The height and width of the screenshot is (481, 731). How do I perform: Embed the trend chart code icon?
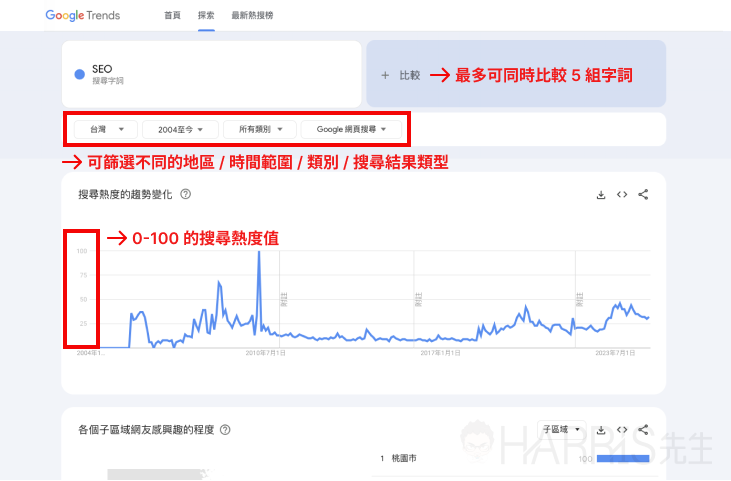point(622,194)
